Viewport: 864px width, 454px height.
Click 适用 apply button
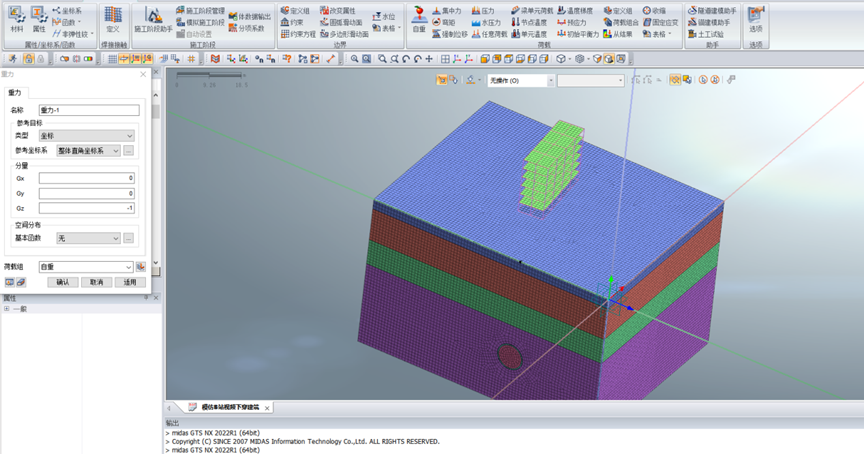click(x=130, y=282)
